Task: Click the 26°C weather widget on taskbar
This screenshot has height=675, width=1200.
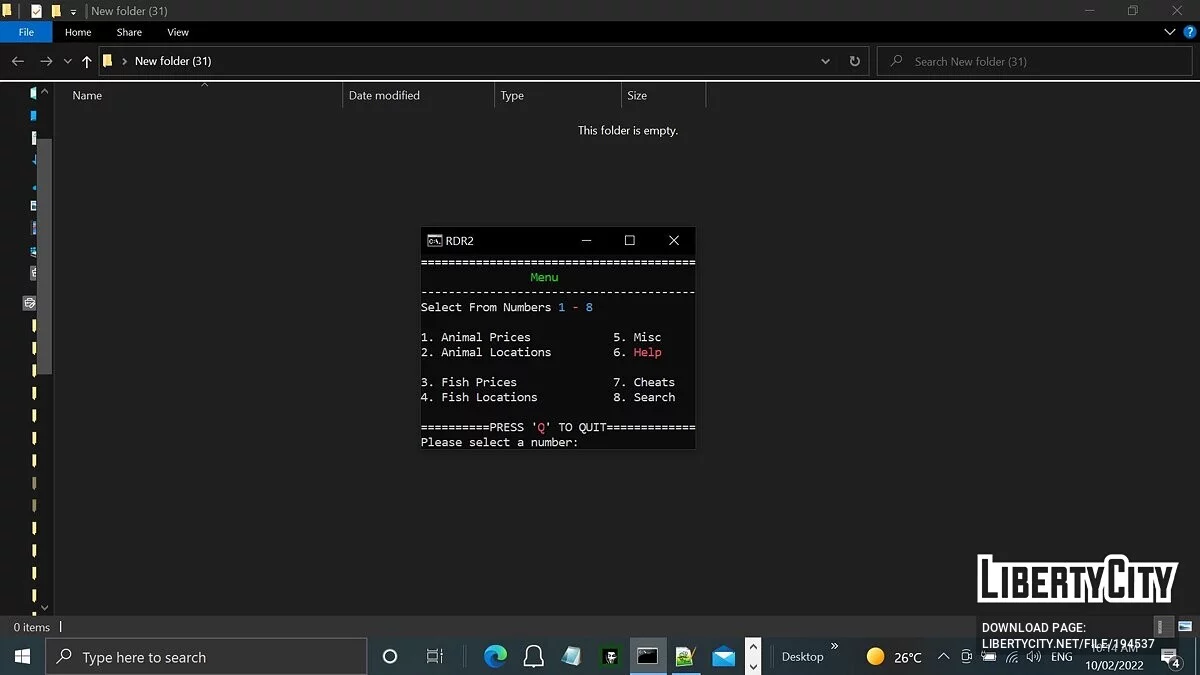Action: click(x=893, y=656)
